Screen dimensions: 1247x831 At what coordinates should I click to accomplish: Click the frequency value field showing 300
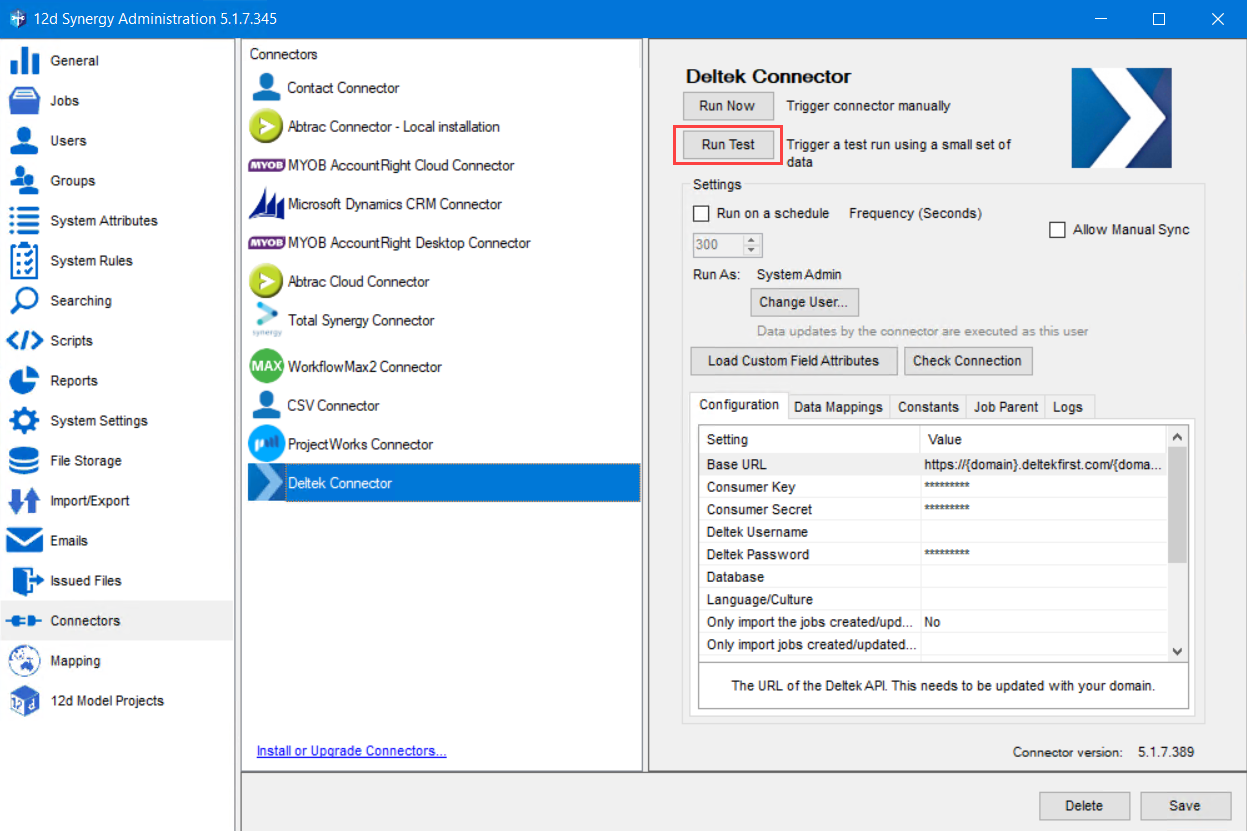click(x=718, y=245)
